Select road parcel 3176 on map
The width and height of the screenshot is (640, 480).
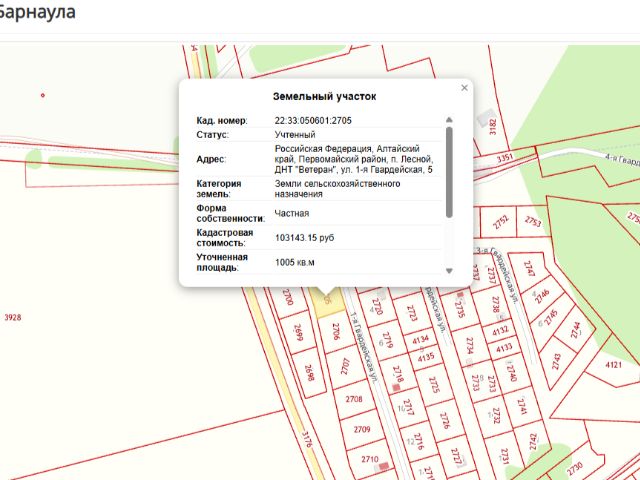[x=307, y=440]
